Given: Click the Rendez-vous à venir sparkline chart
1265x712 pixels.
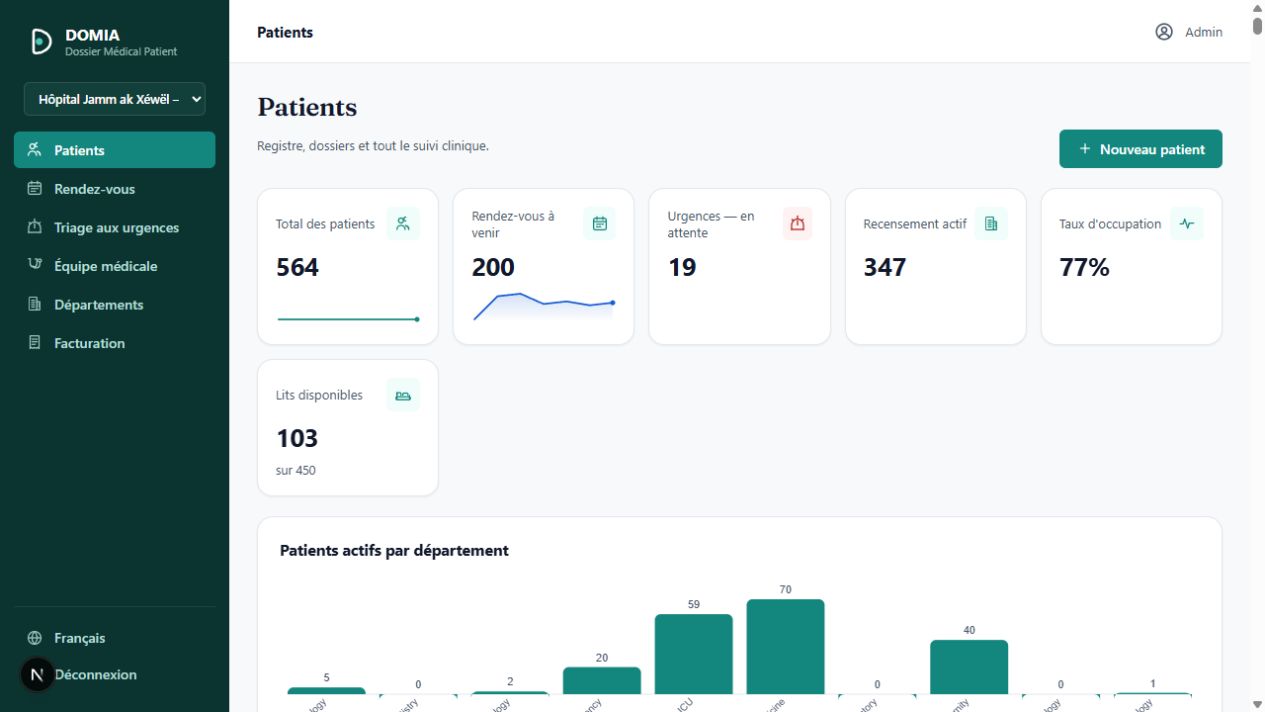Looking at the screenshot, I should [x=543, y=306].
